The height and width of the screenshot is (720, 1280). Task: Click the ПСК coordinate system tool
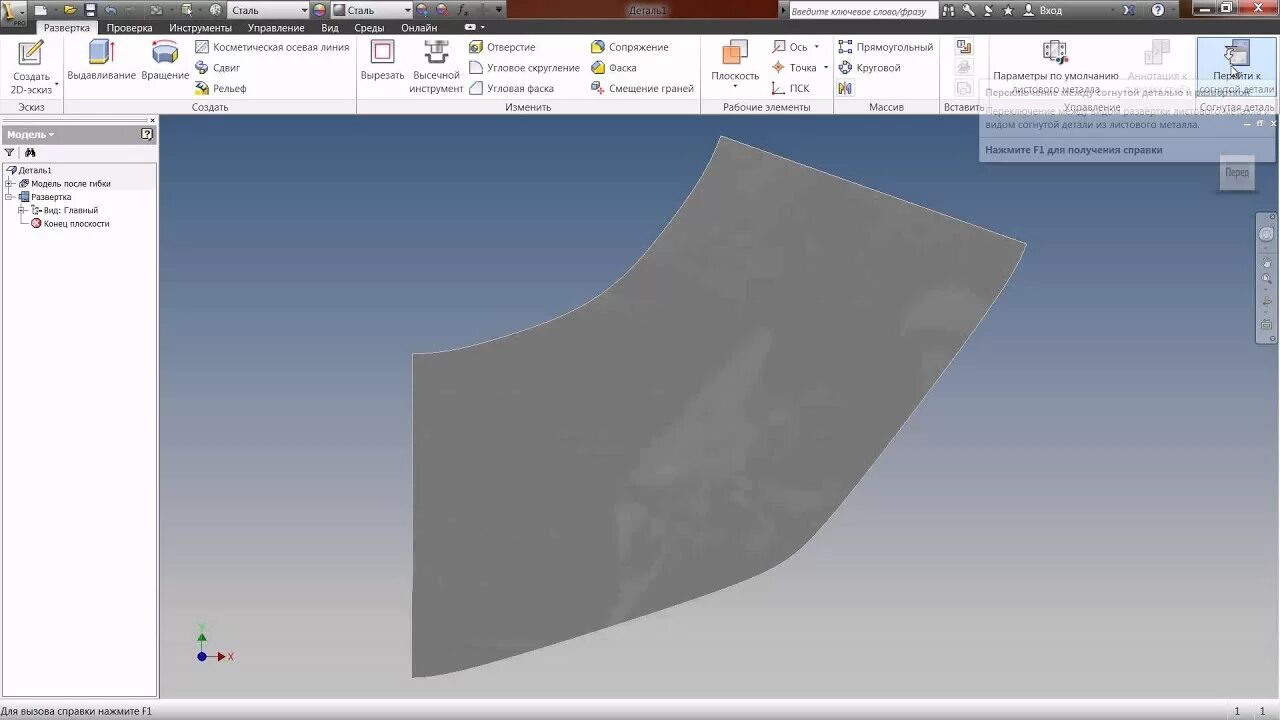790,88
